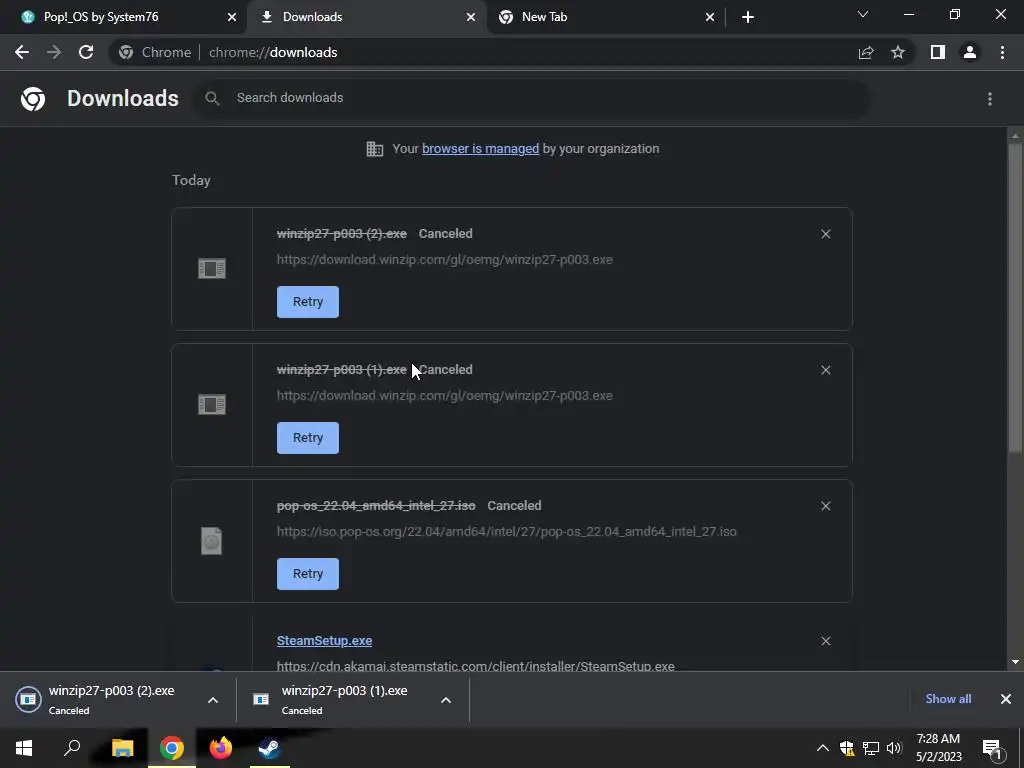This screenshot has height=768, width=1024.
Task: Focus the Search downloads field
Action: tap(531, 98)
